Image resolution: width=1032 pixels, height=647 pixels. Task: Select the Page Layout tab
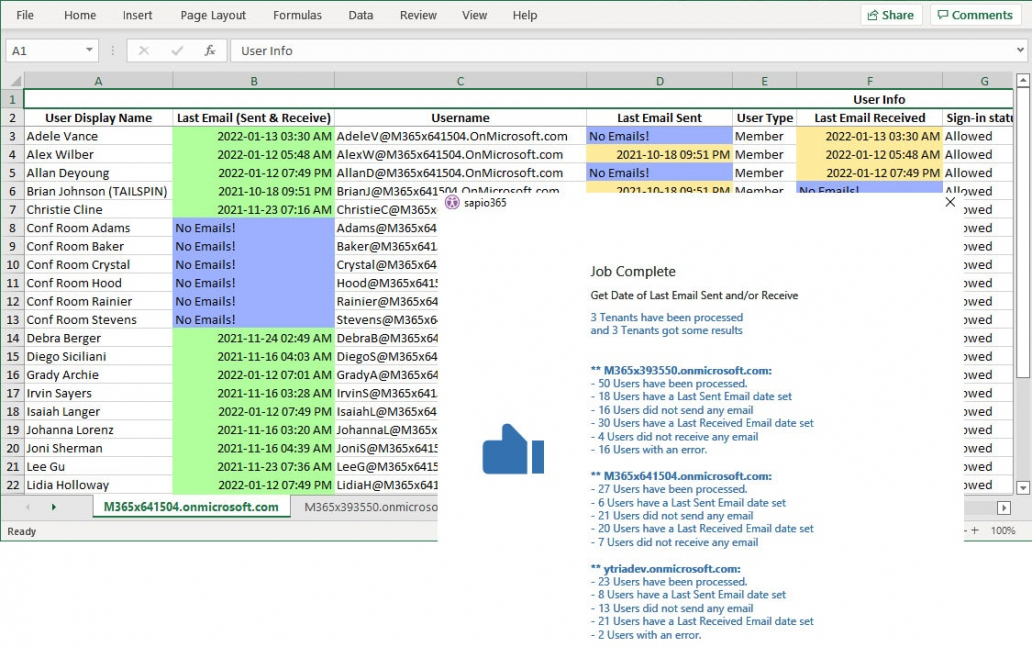coord(213,15)
